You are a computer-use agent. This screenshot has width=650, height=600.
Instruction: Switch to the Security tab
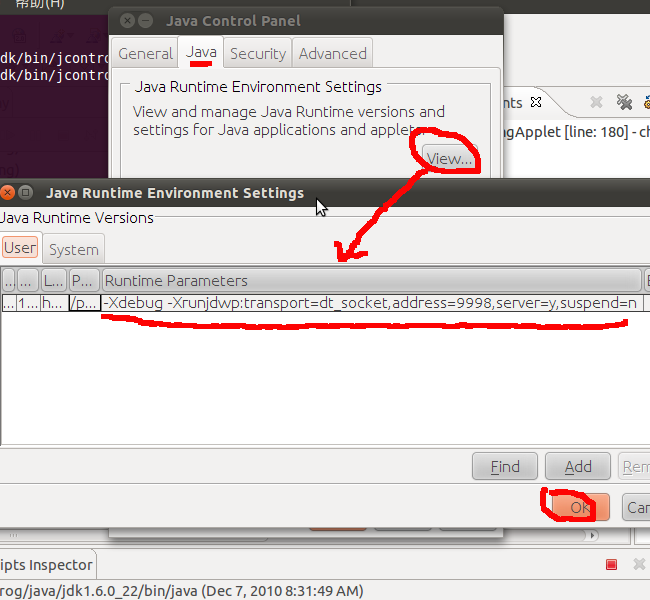pyautogui.click(x=258, y=53)
